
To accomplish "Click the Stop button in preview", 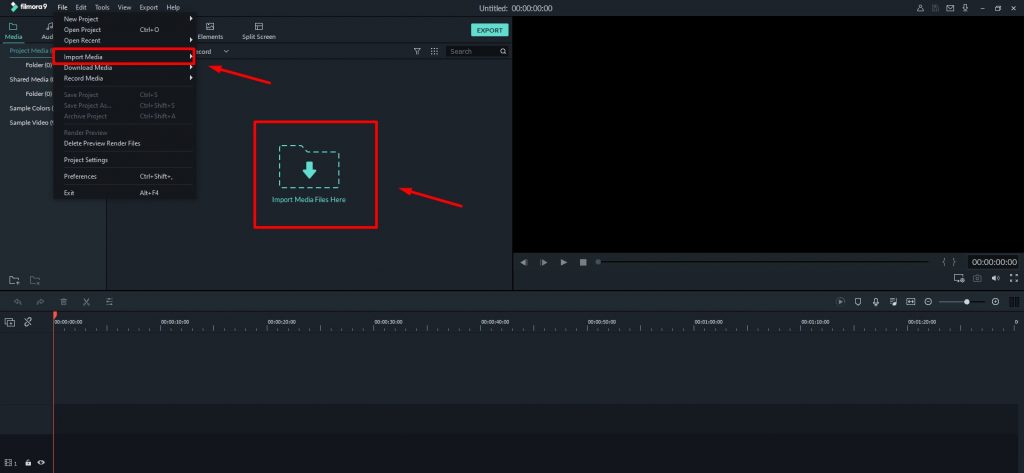I will tap(583, 262).
